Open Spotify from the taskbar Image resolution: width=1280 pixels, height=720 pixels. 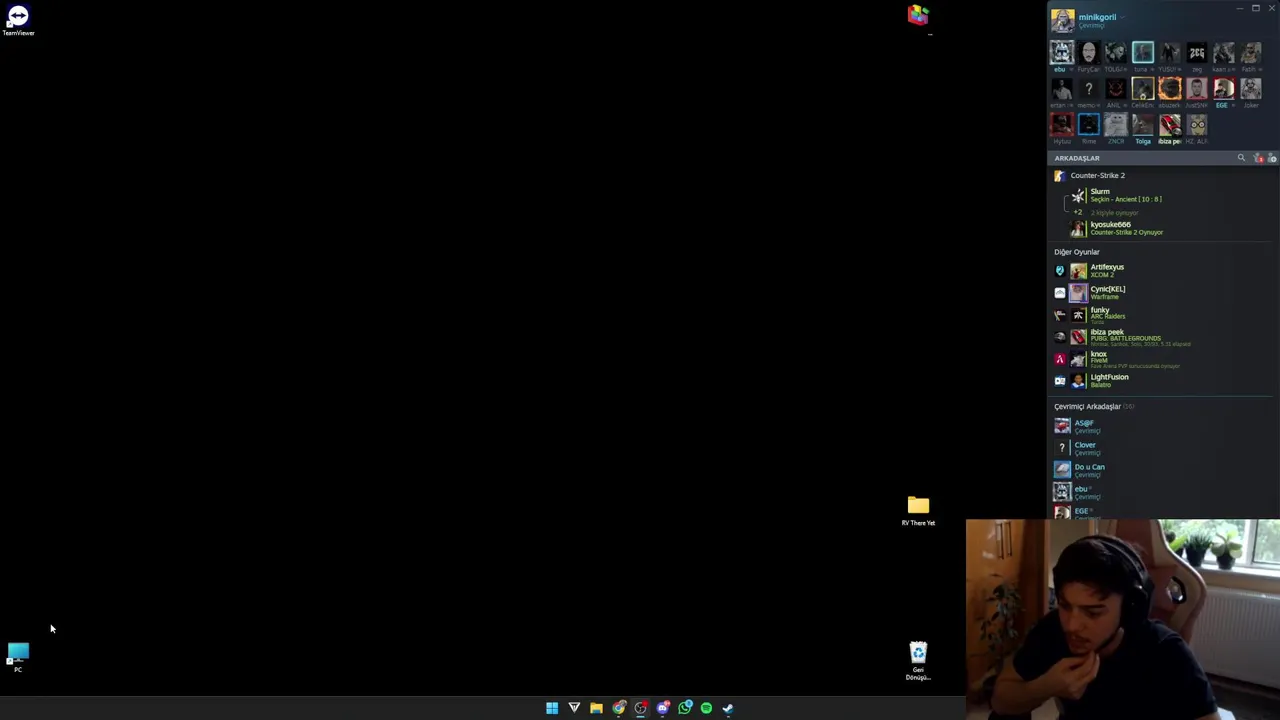[706, 708]
